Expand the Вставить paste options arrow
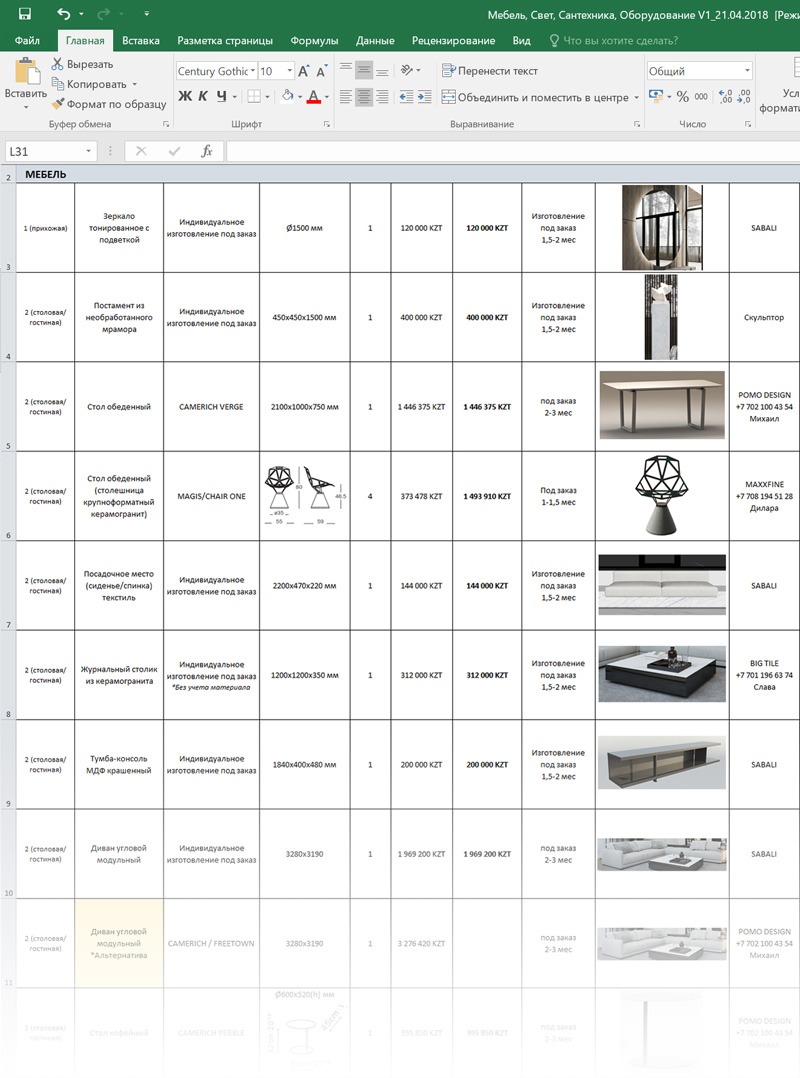Screen dimensions: 800x1078 click(x=26, y=108)
